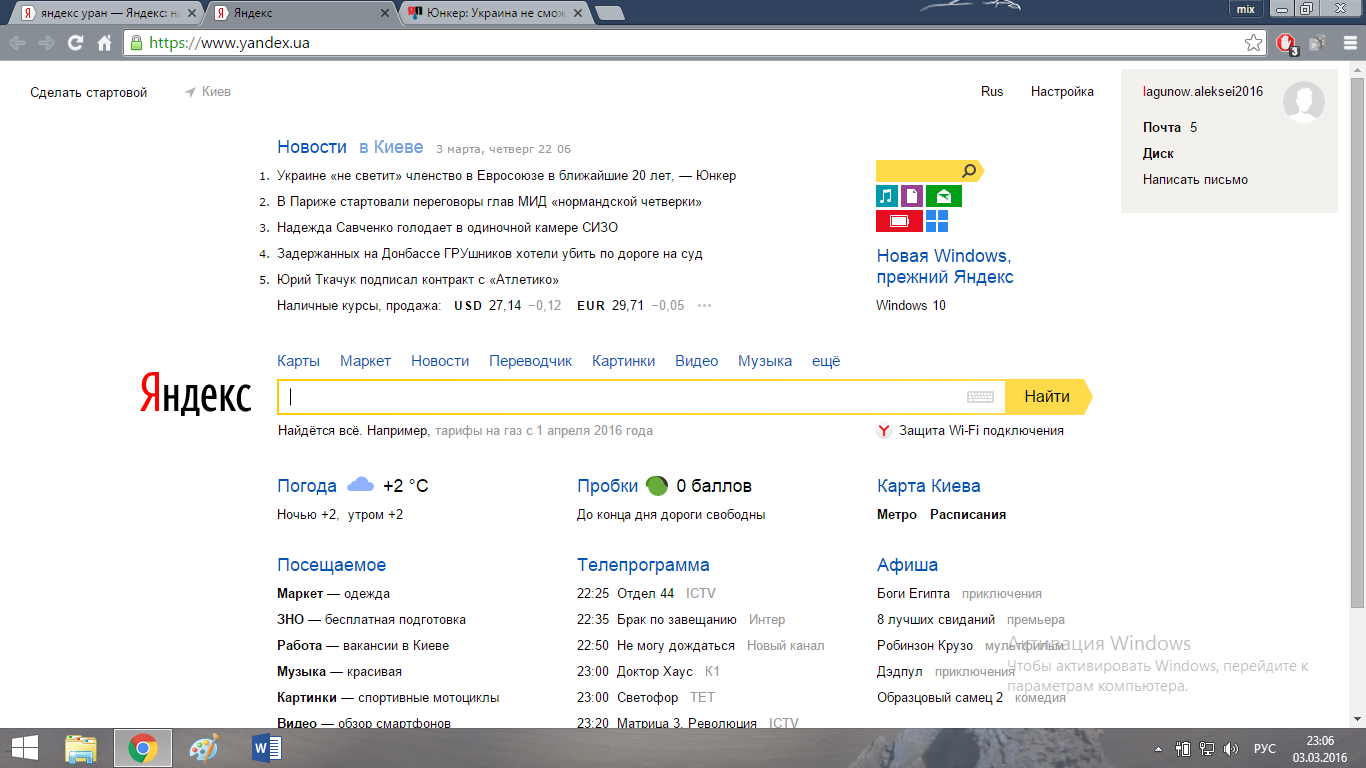The width and height of the screenshot is (1366, 768).
Task: Open the Написать письмо link
Action: [1195, 180]
